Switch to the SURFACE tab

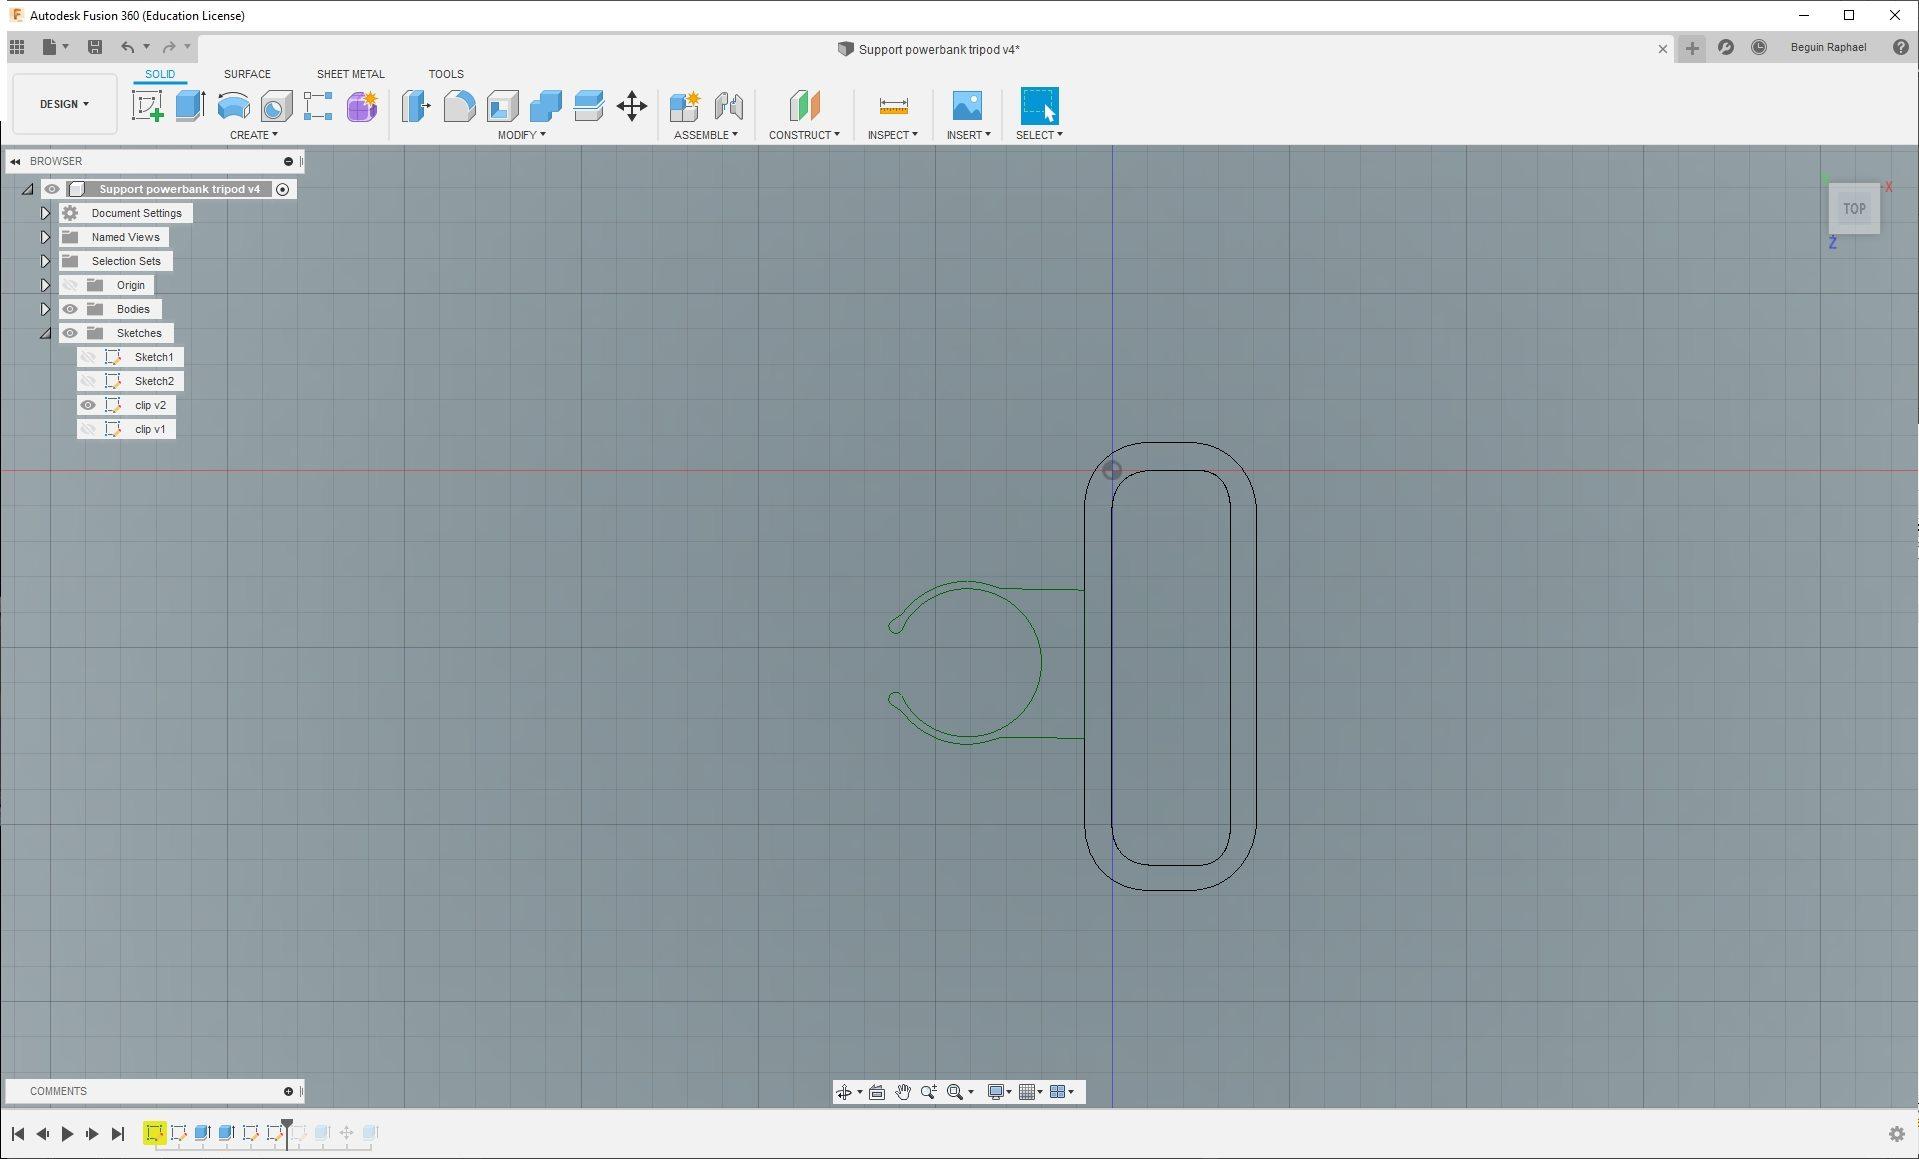247,74
